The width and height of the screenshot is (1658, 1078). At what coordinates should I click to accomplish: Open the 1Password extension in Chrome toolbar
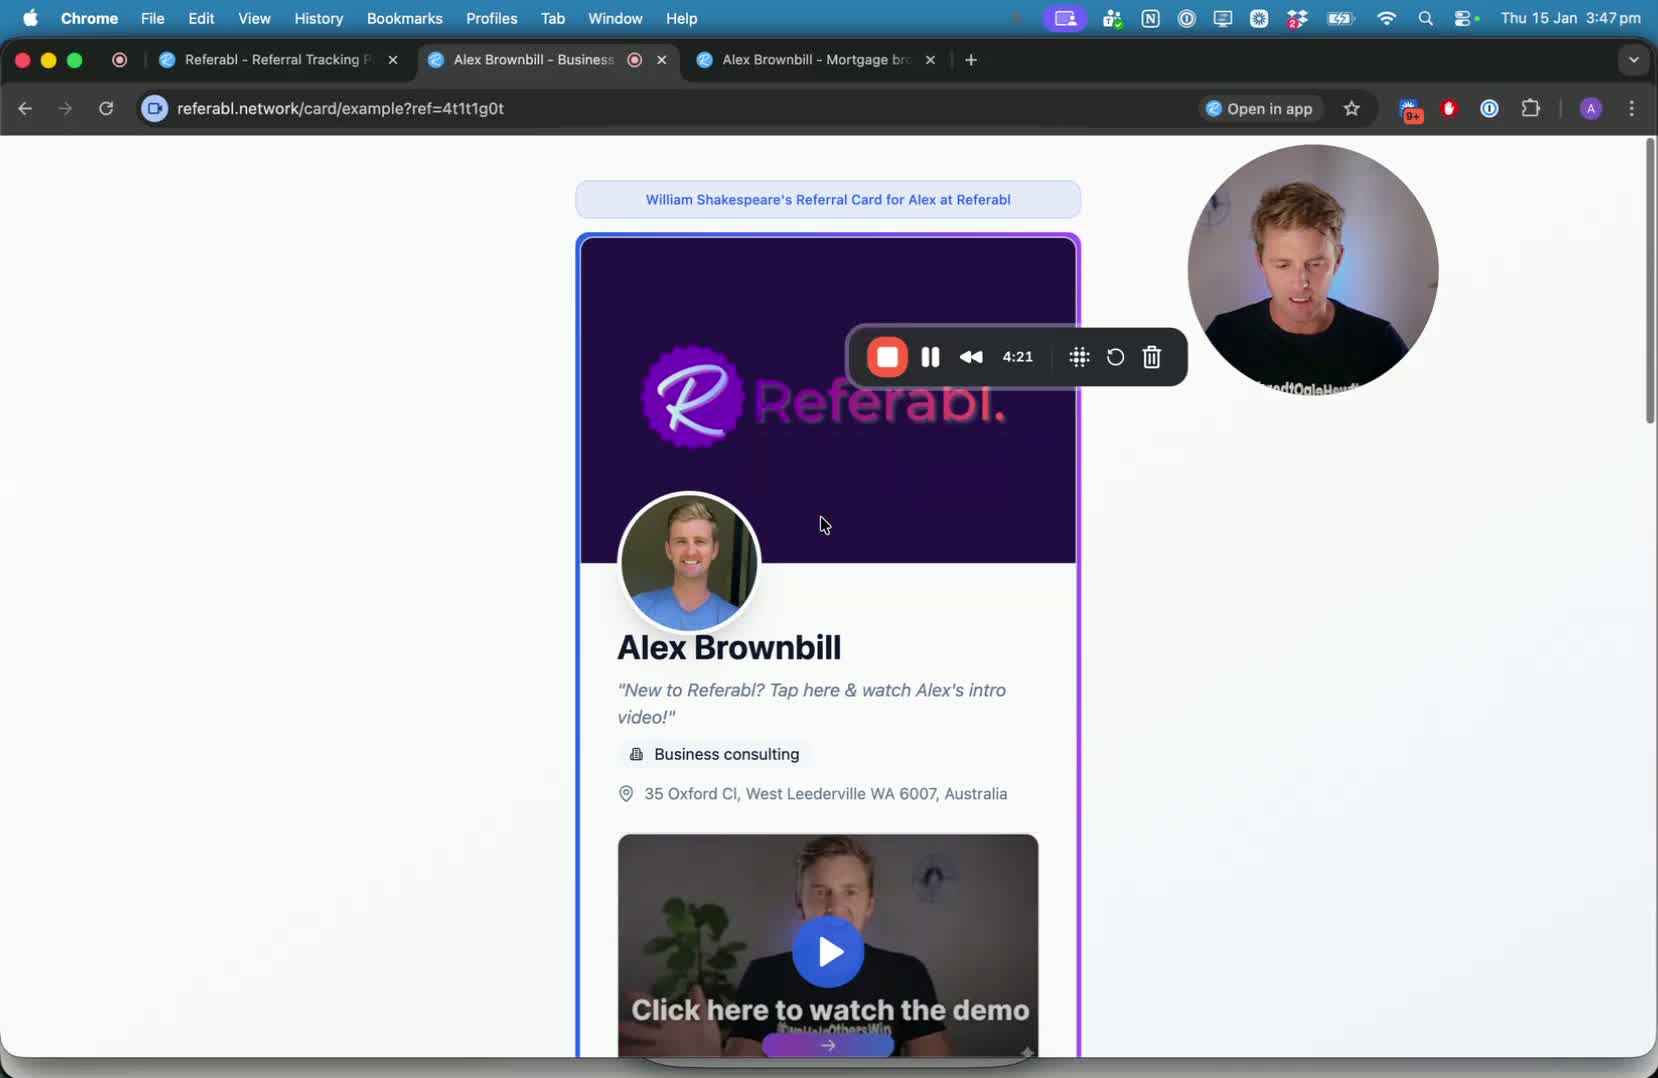[1489, 109]
